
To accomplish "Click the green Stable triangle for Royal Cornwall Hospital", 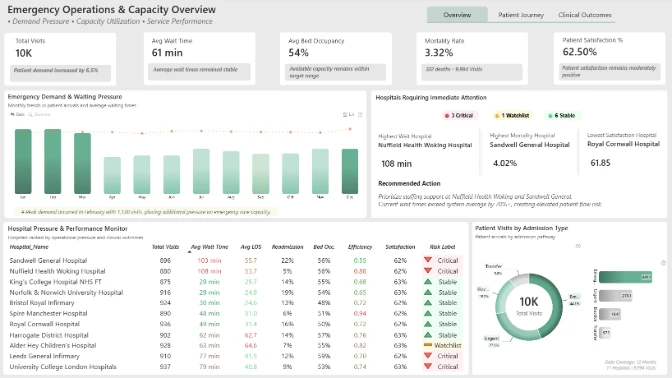I will [427, 324].
